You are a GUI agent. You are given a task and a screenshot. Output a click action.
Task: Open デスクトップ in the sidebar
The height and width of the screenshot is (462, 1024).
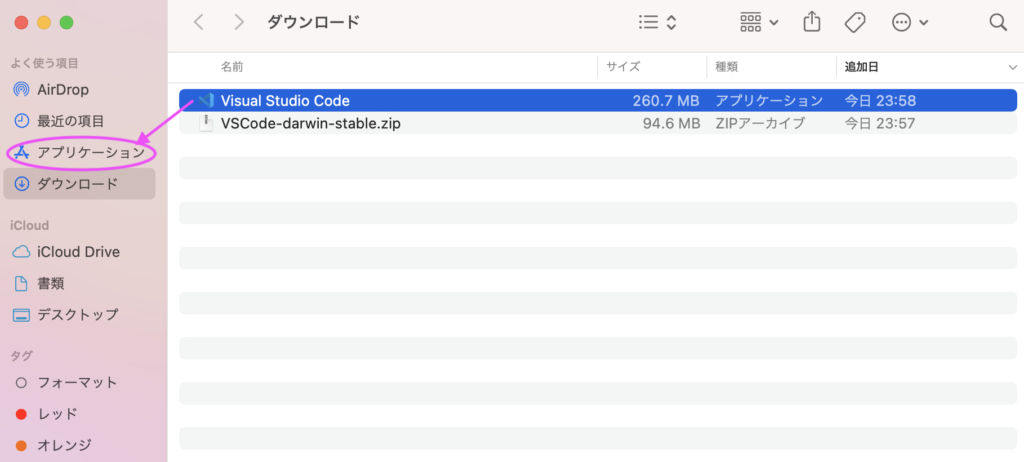pyautogui.click(x=79, y=315)
